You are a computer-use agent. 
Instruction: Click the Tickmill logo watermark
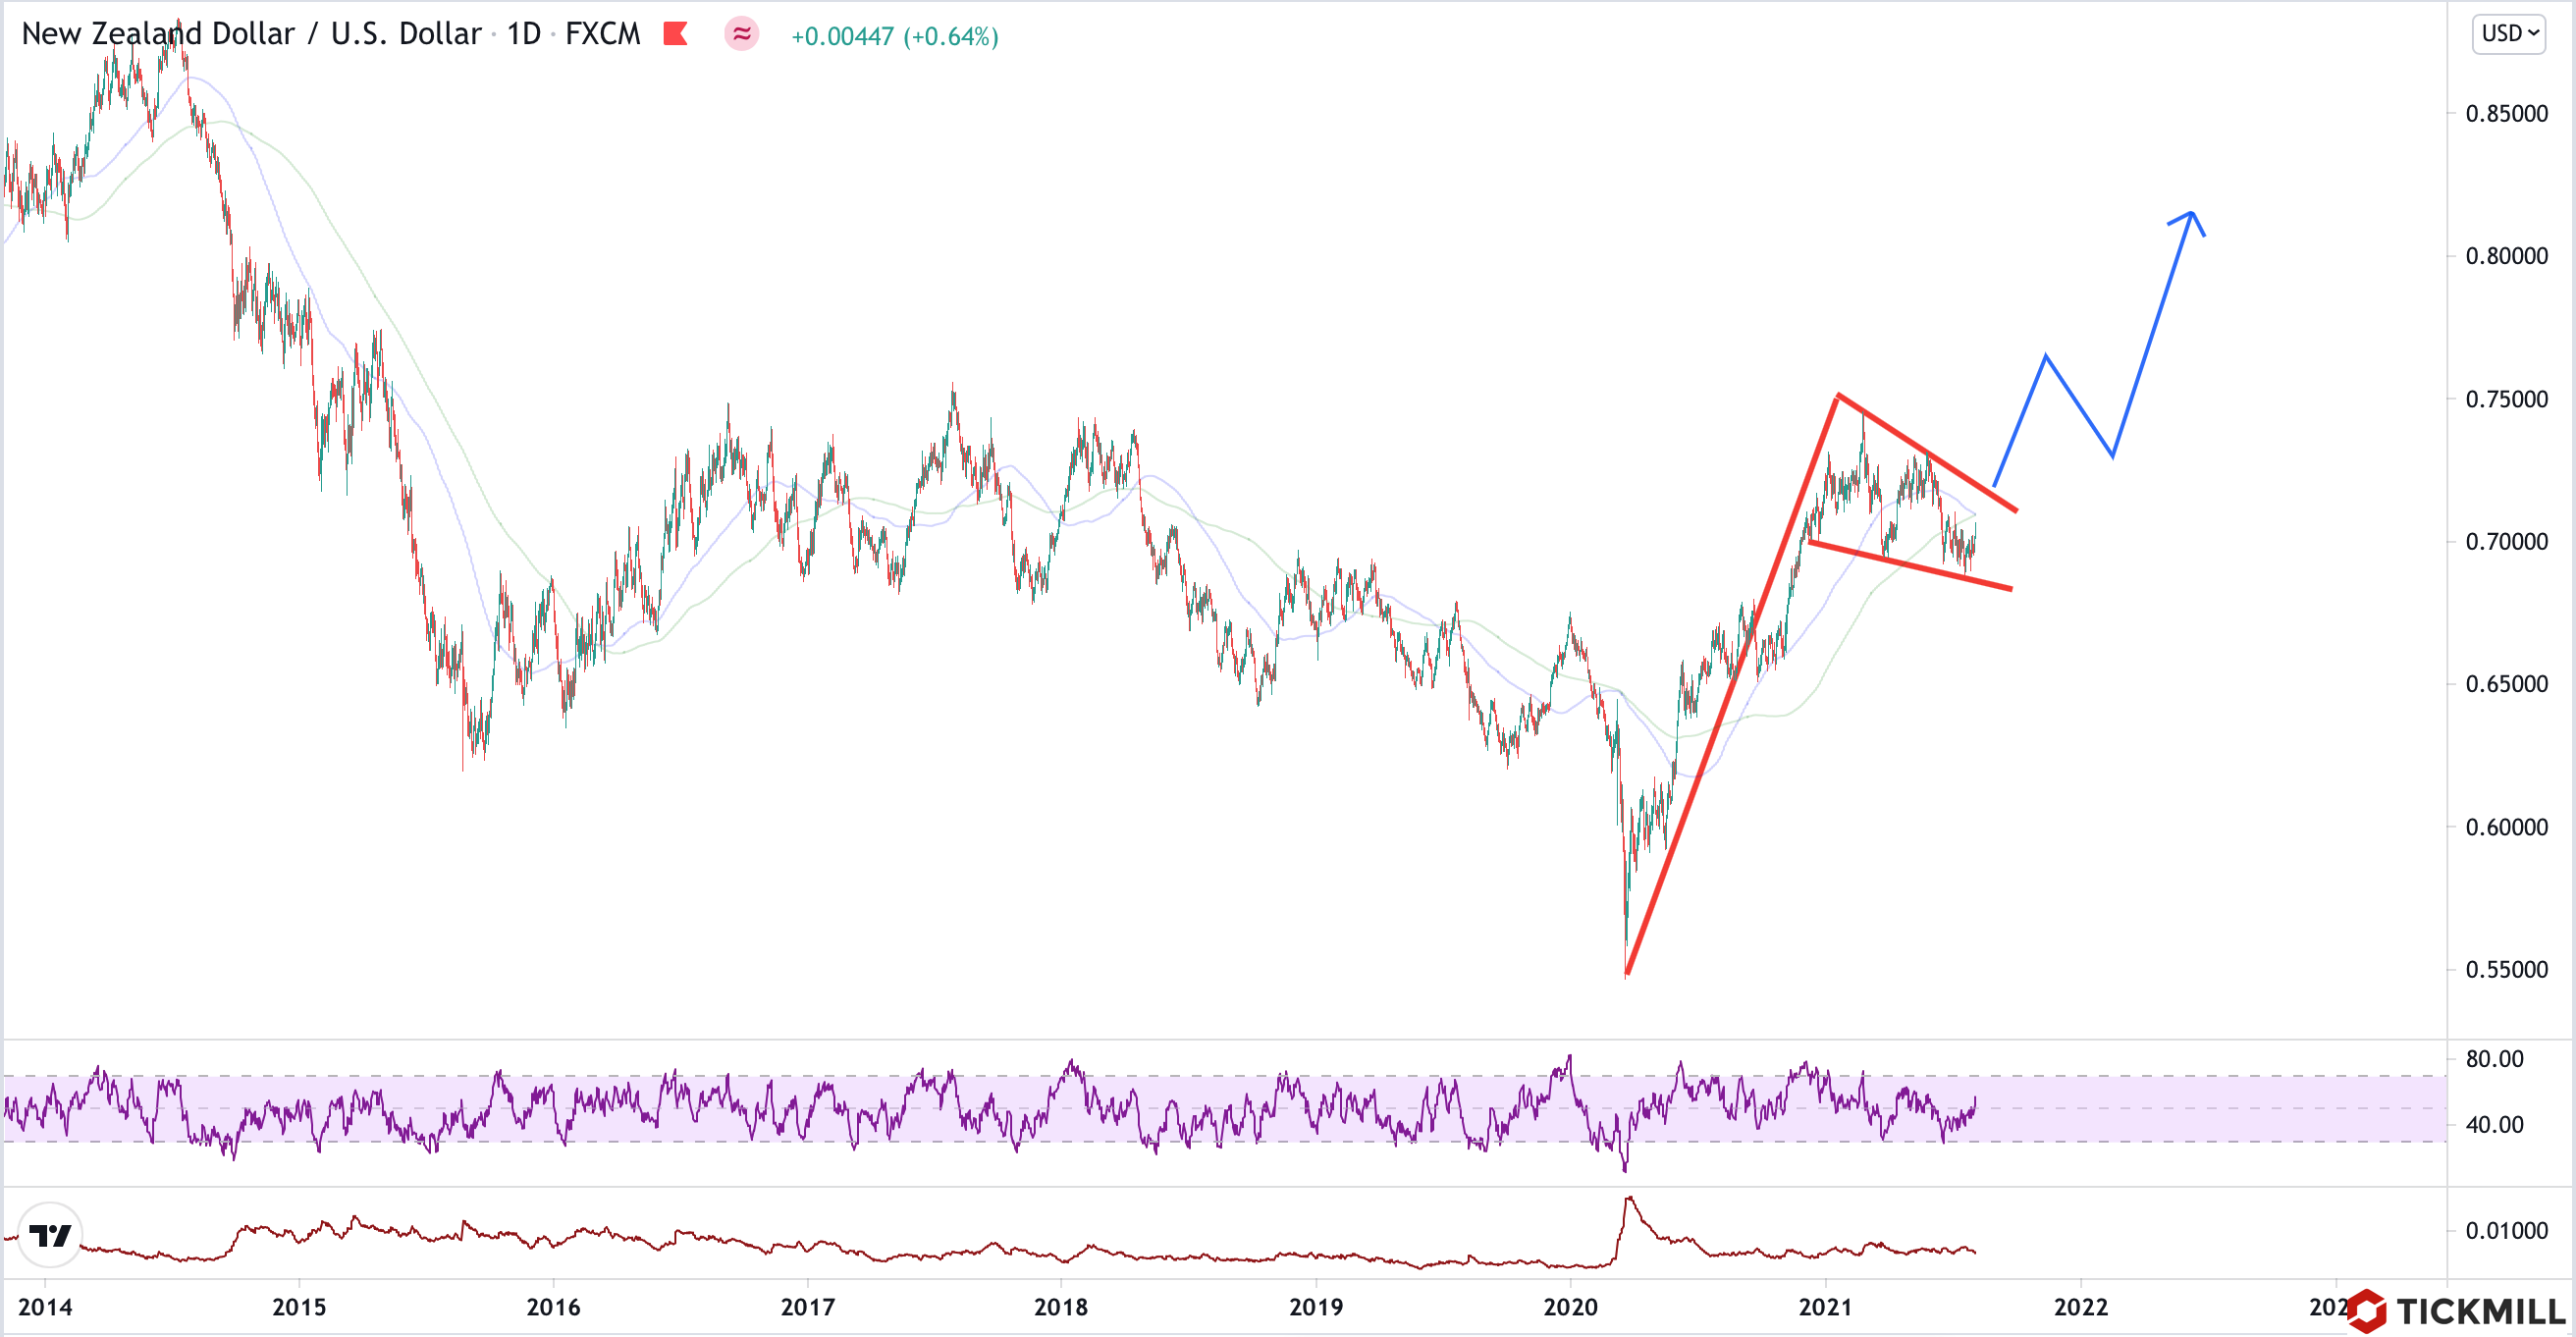point(2459,1311)
